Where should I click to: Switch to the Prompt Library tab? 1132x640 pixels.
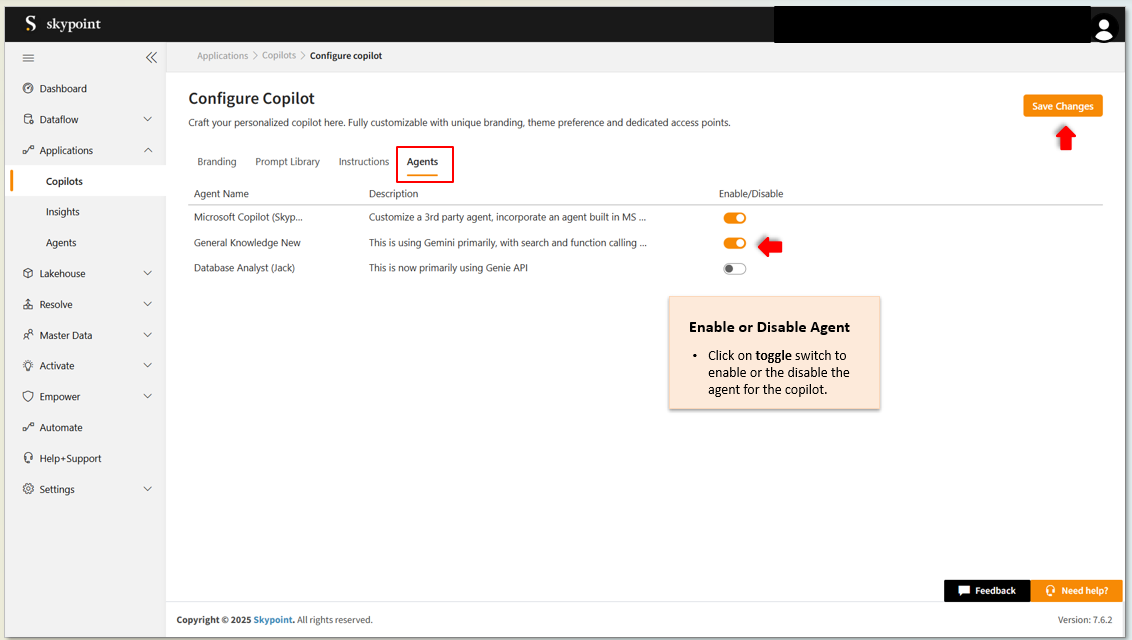tap(287, 162)
